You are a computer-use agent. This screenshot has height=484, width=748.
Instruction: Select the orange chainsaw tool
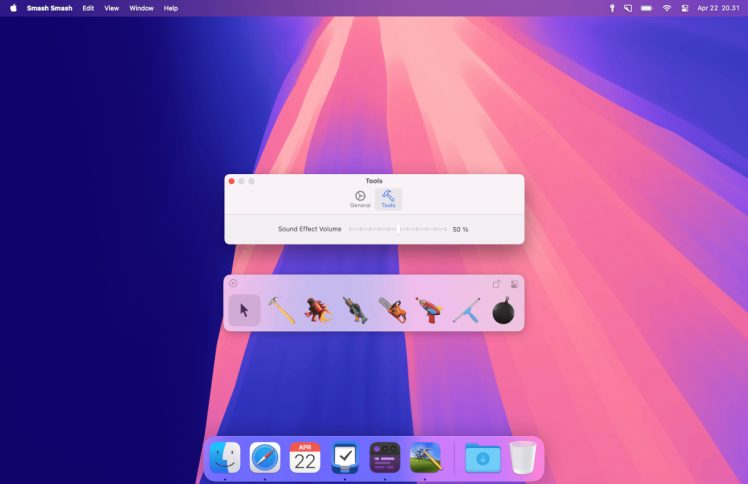tap(392, 310)
